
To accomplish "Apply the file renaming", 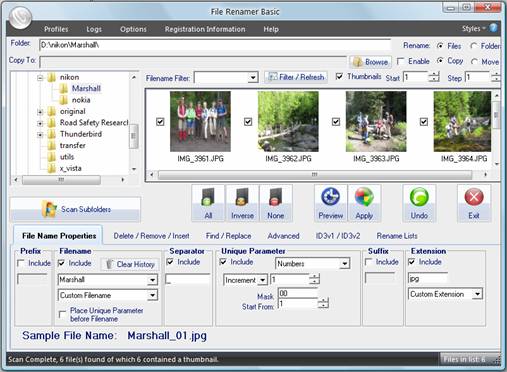I will [364, 203].
